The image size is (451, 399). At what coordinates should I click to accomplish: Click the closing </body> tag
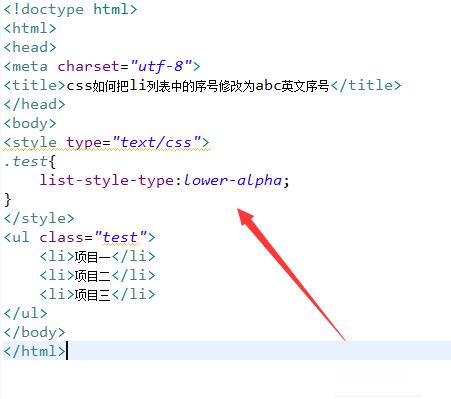click(x=35, y=332)
